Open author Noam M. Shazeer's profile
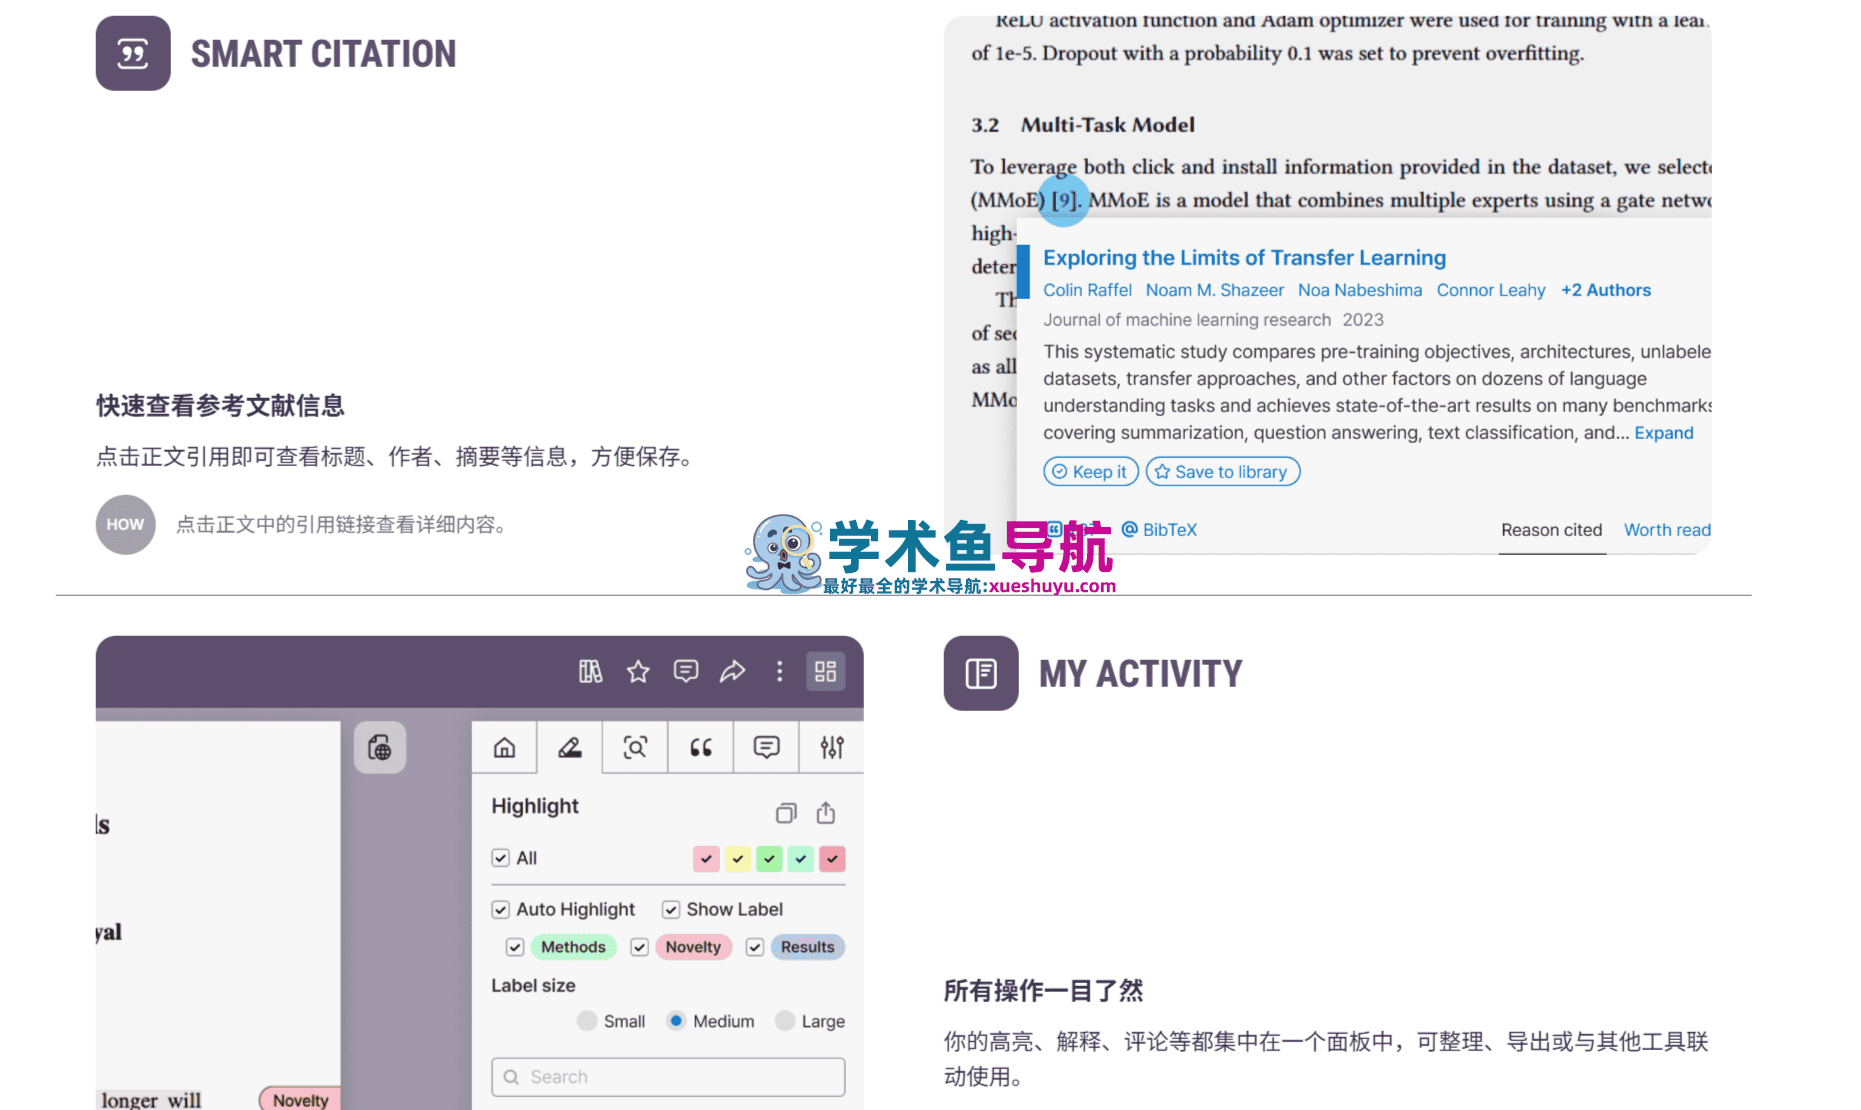Screen dimensions: 1861x1110 tap(1215, 290)
